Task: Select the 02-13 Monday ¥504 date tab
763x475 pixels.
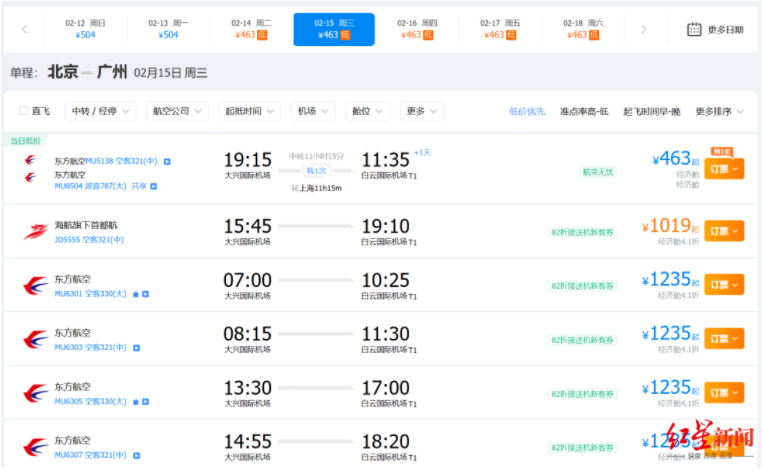Action: click(168, 29)
